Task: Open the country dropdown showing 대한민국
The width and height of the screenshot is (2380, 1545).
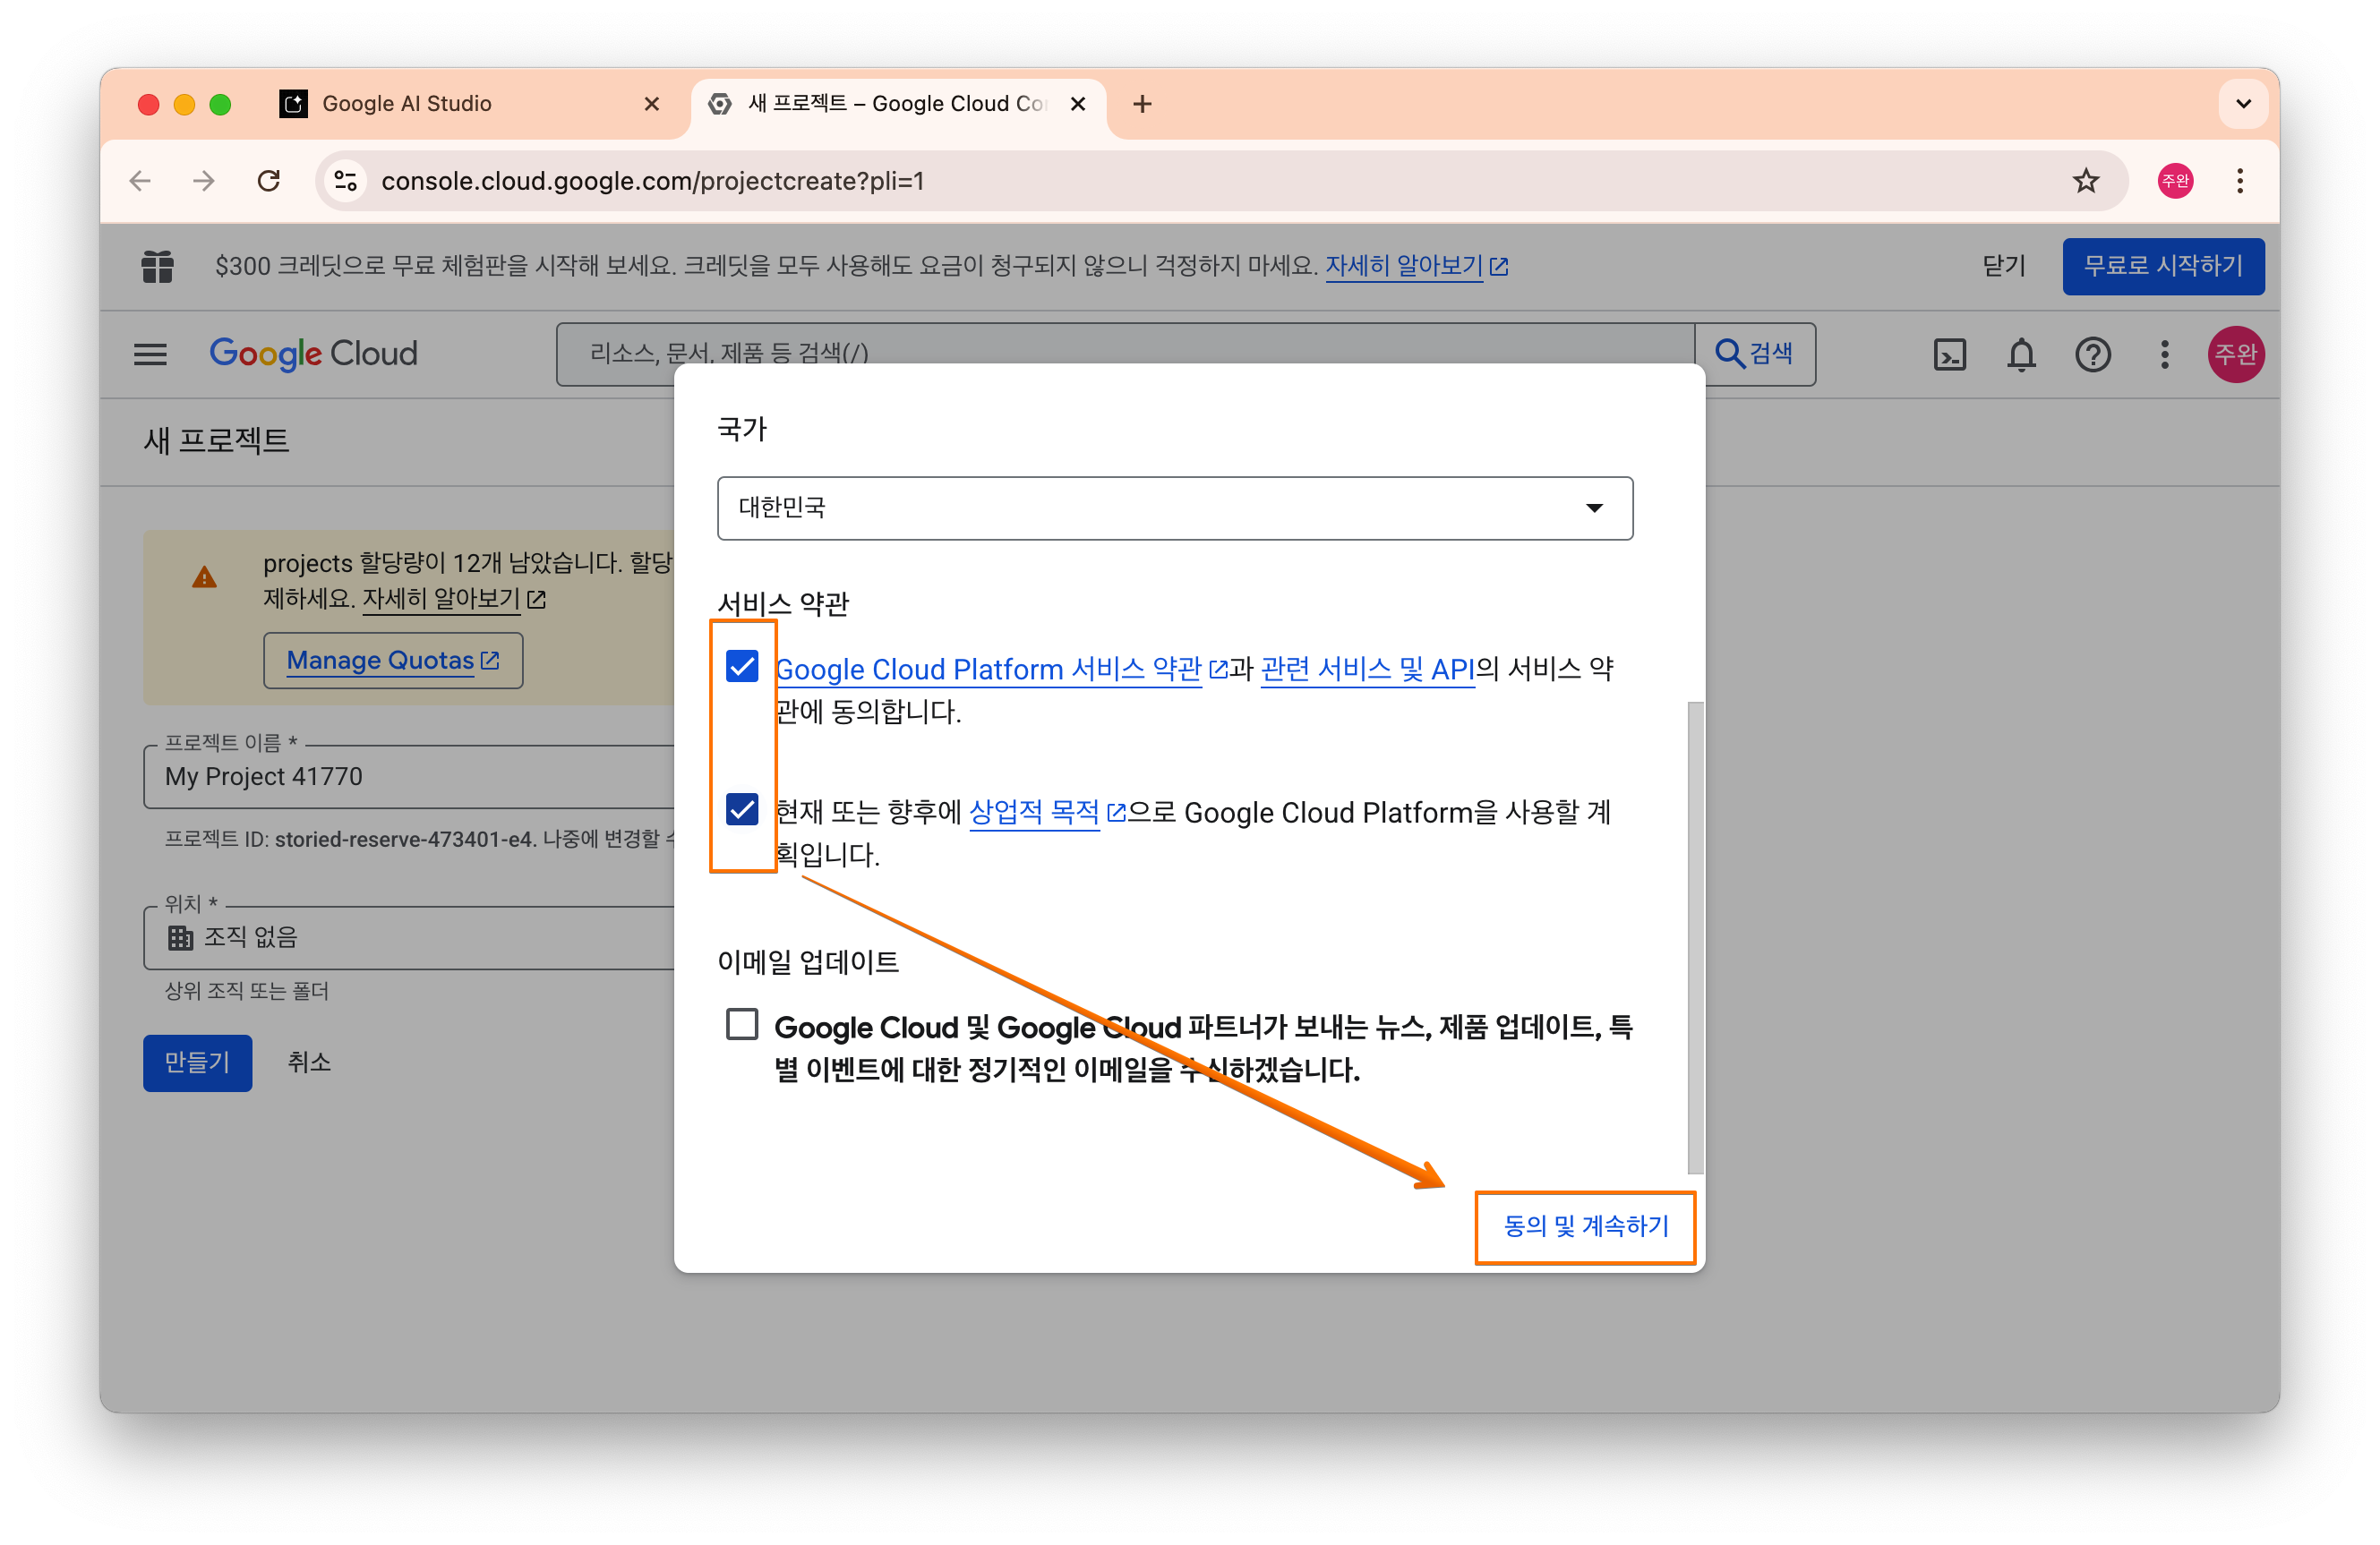Action: [1174, 508]
